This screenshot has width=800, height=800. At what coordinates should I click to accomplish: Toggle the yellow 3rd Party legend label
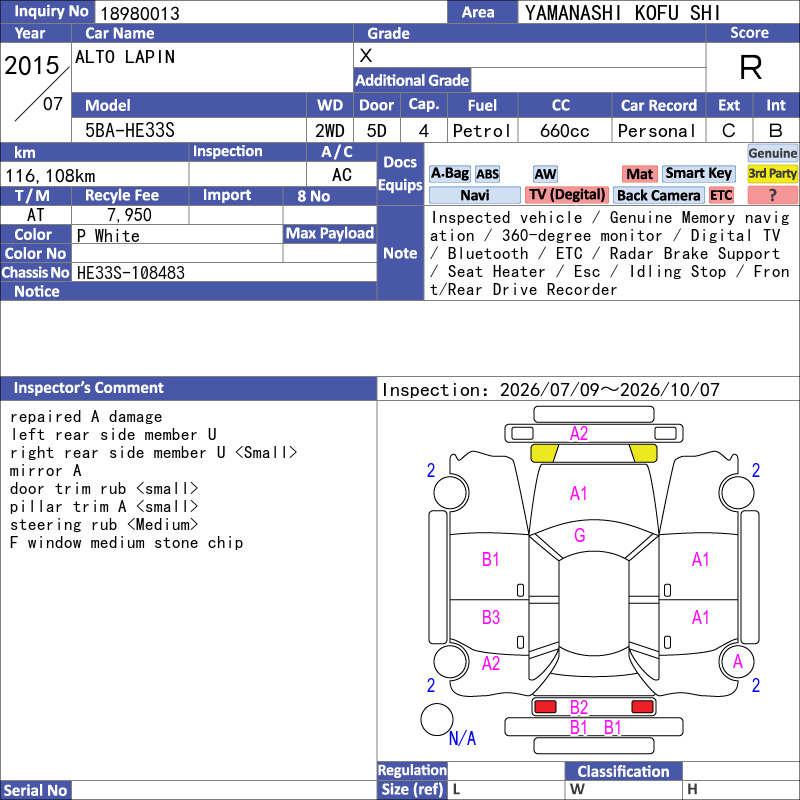click(772, 174)
